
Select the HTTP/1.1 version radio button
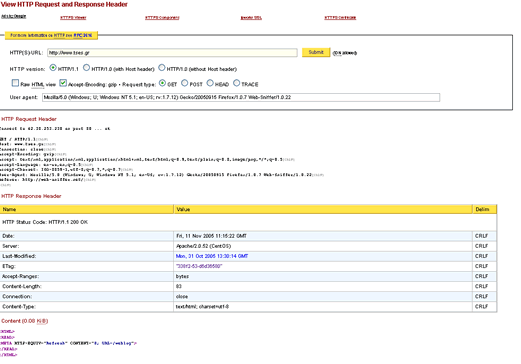[53, 68]
